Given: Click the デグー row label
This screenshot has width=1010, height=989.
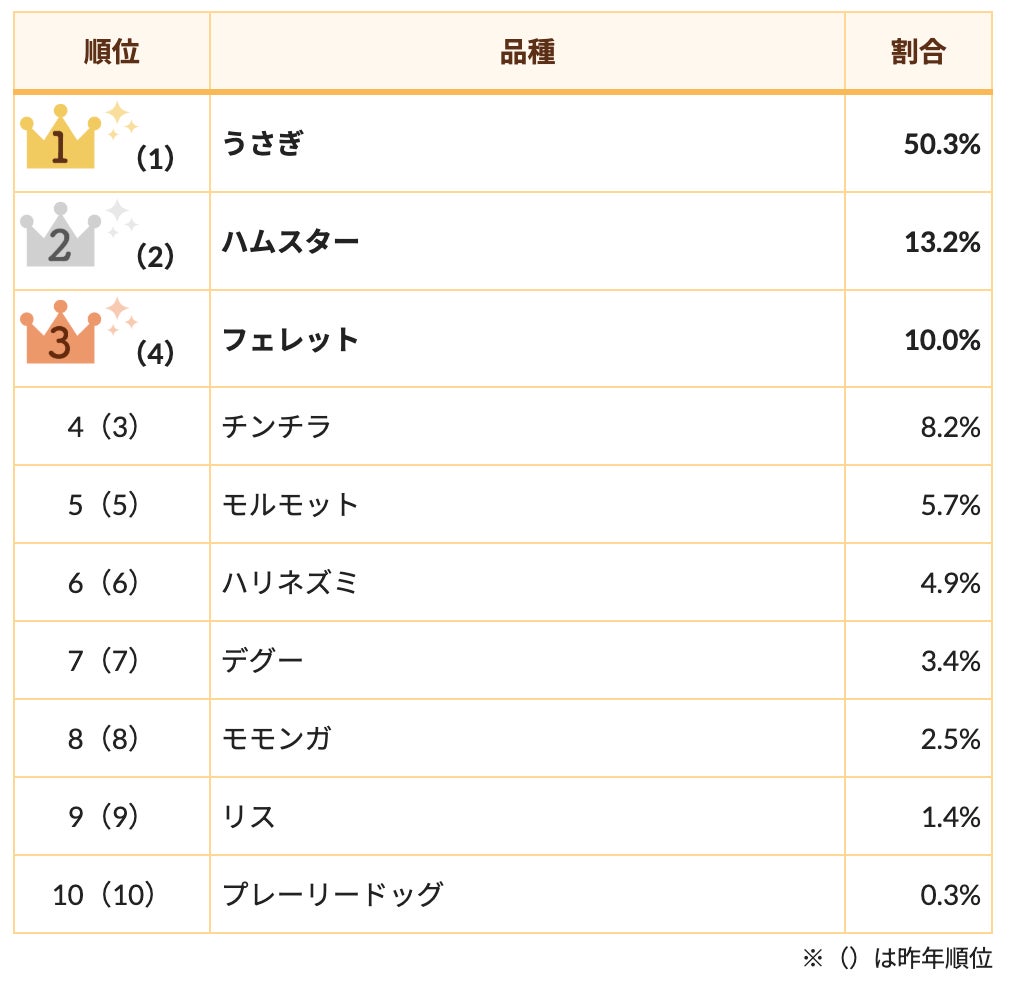Looking at the screenshot, I should (x=262, y=661).
